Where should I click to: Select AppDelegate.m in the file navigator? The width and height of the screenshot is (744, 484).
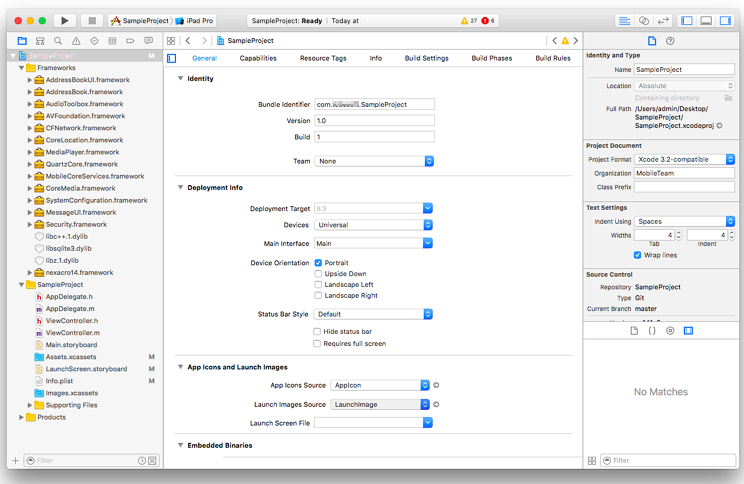point(68,309)
